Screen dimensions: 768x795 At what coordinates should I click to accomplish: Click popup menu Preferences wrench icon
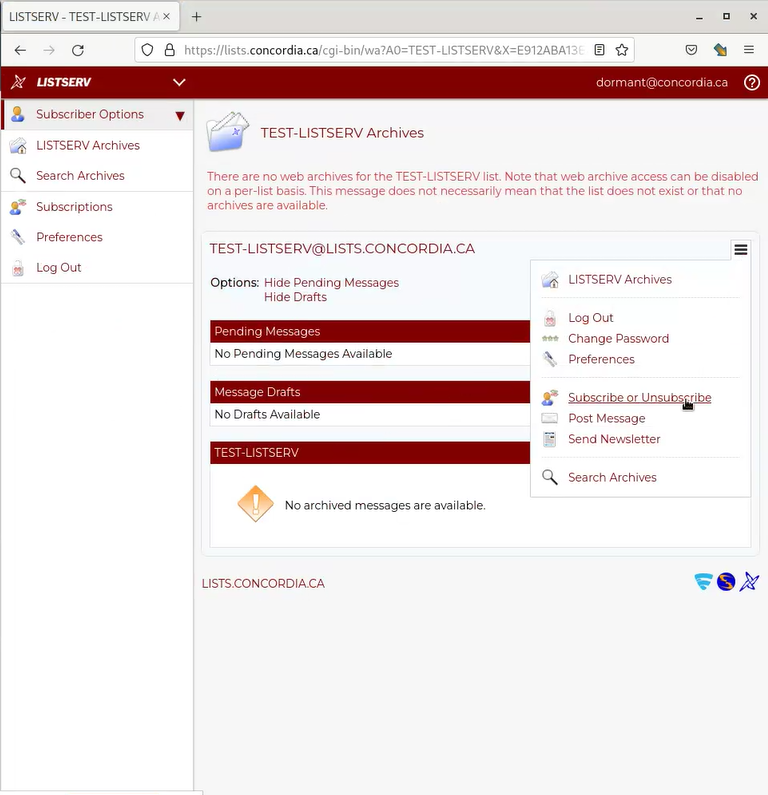click(x=550, y=359)
